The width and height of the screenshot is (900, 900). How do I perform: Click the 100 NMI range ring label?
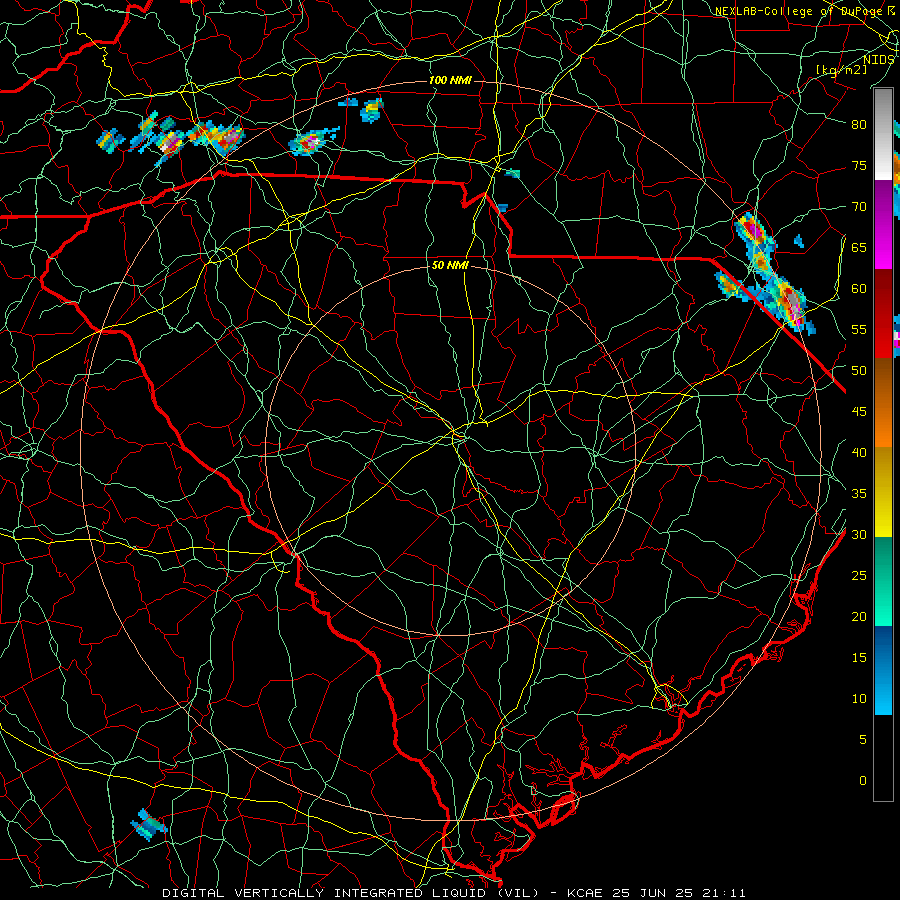click(450, 80)
